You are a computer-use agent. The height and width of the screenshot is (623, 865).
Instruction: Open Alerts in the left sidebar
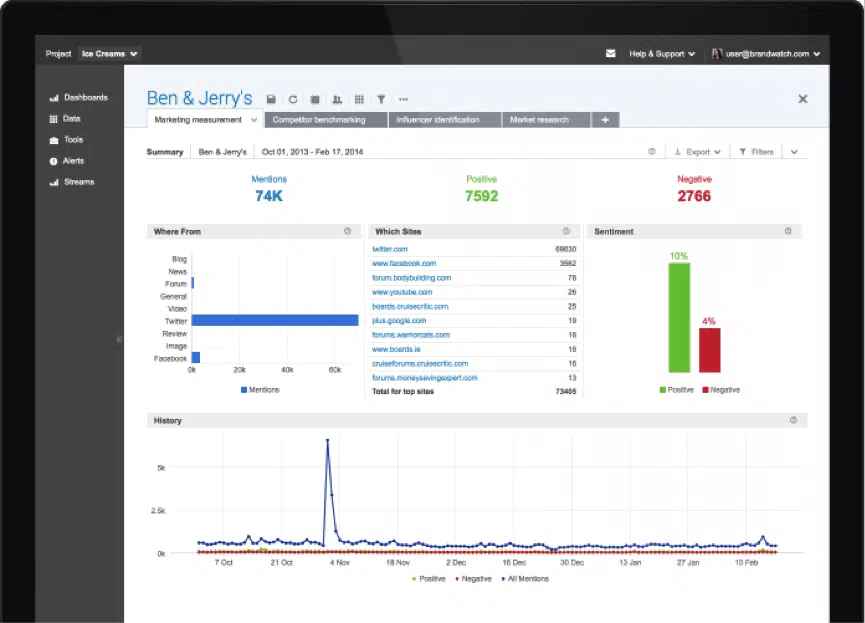coord(73,161)
